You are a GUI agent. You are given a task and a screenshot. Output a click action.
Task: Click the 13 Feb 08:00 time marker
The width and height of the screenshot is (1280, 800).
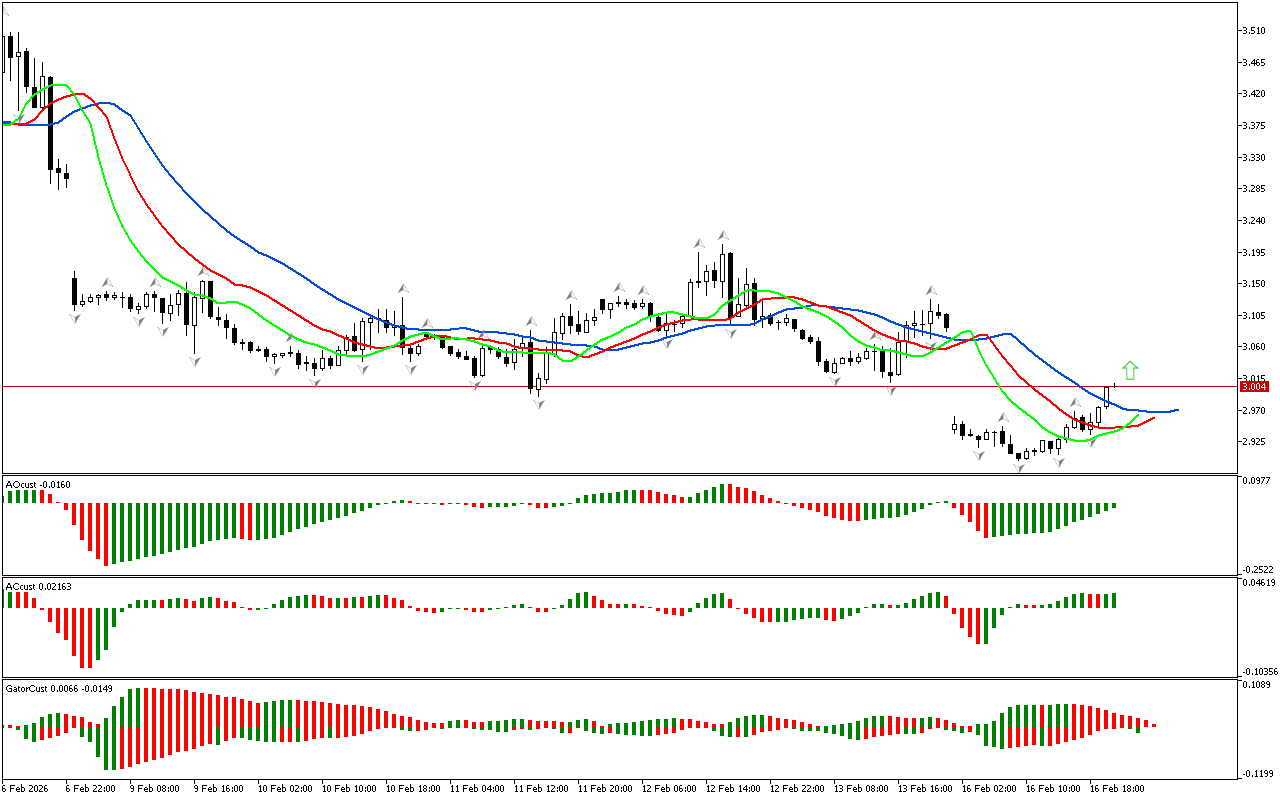[863, 789]
